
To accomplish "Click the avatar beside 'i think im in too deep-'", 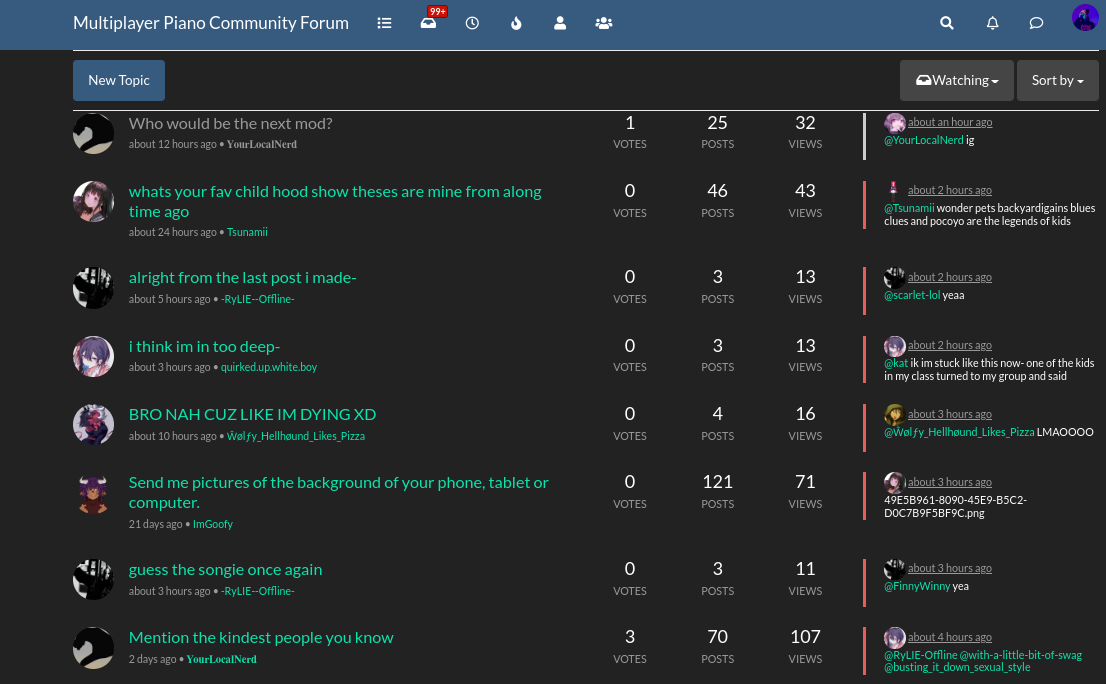I will 93,356.
